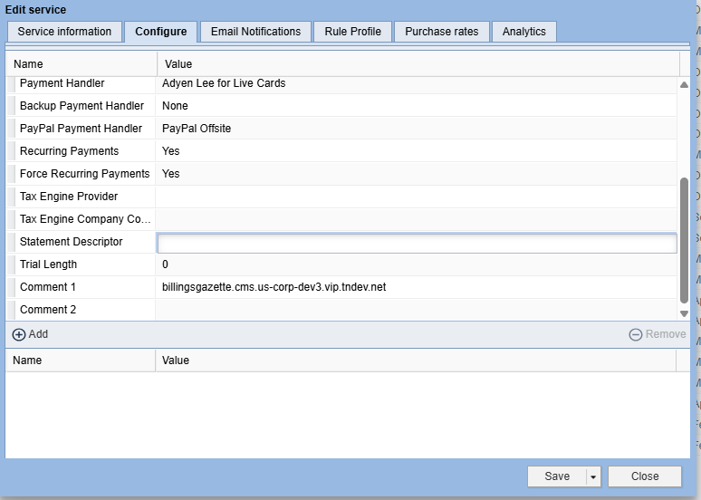Change the Payment Handler value

pos(223,83)
